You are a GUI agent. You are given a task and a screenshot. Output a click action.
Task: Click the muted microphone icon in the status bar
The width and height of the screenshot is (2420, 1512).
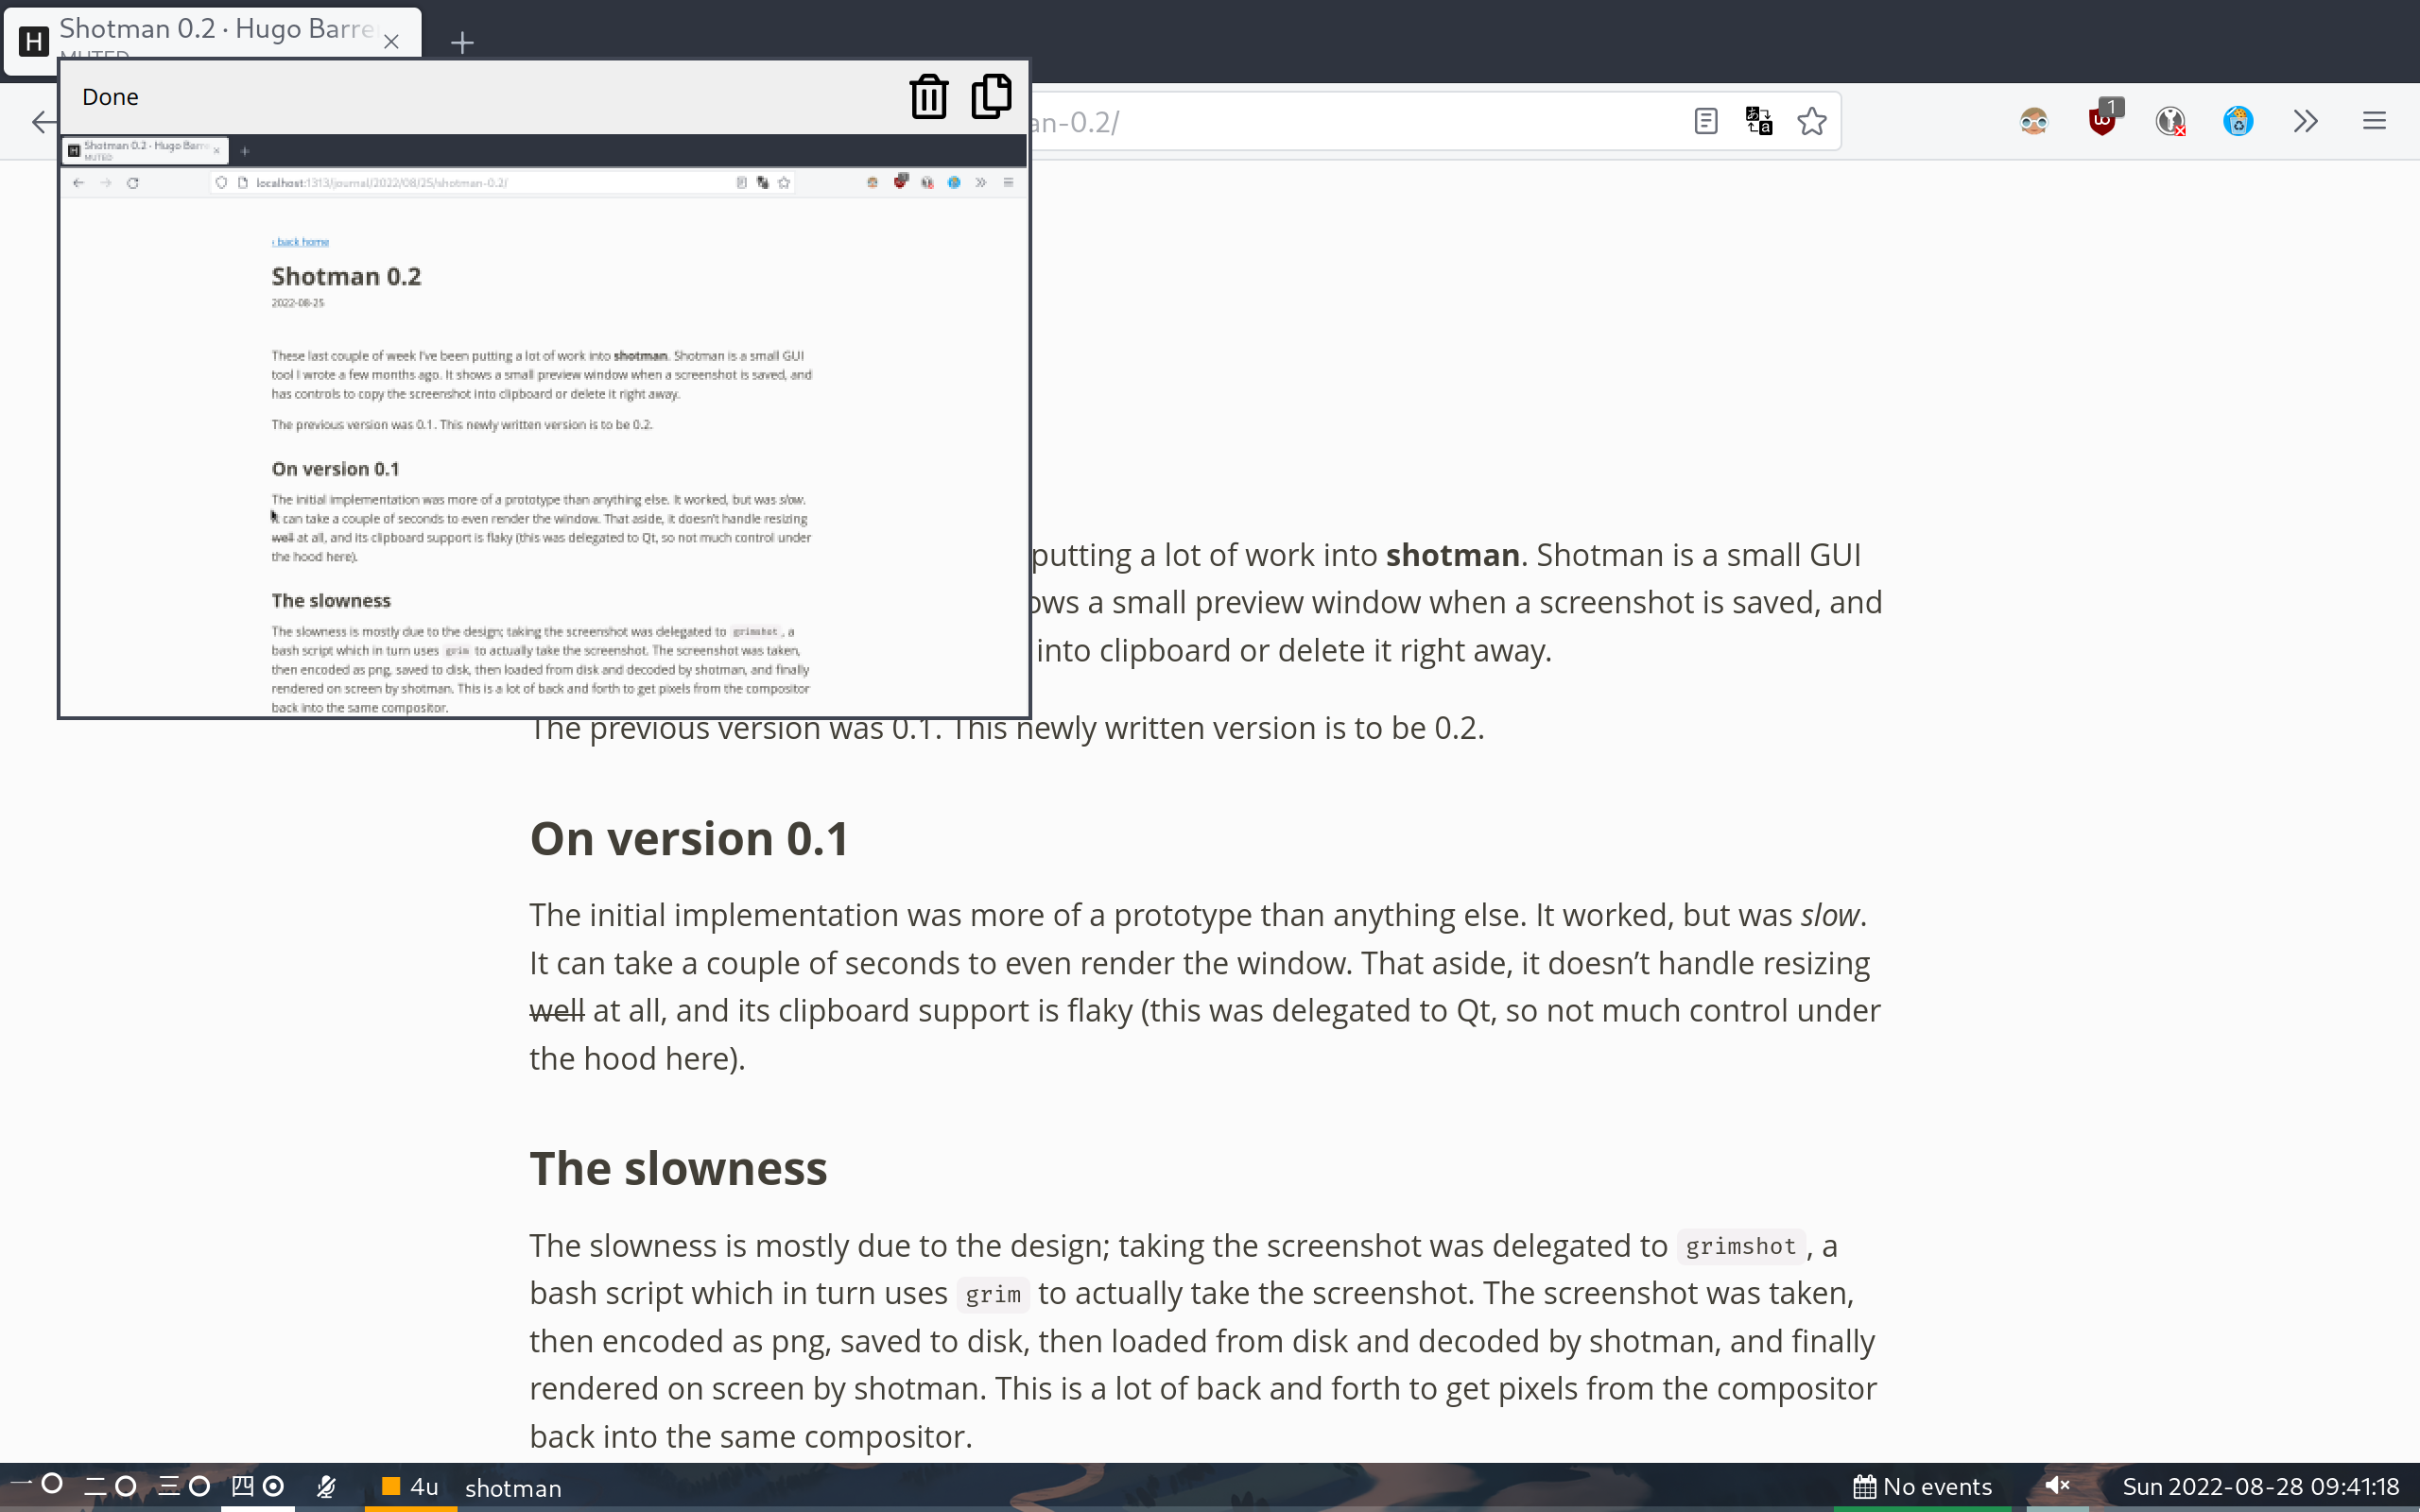326,1487
